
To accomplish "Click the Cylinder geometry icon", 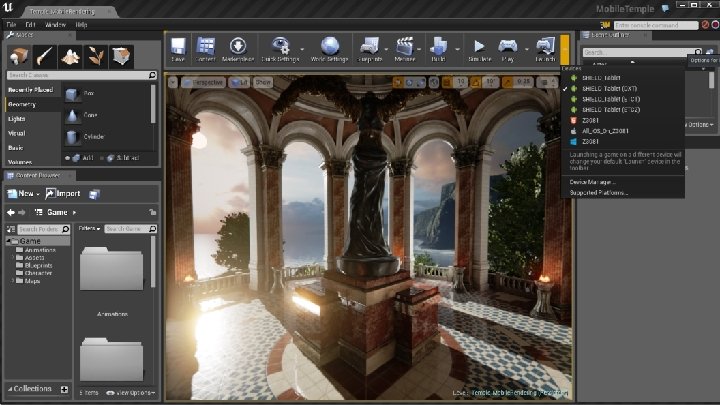I will point(71,137).
